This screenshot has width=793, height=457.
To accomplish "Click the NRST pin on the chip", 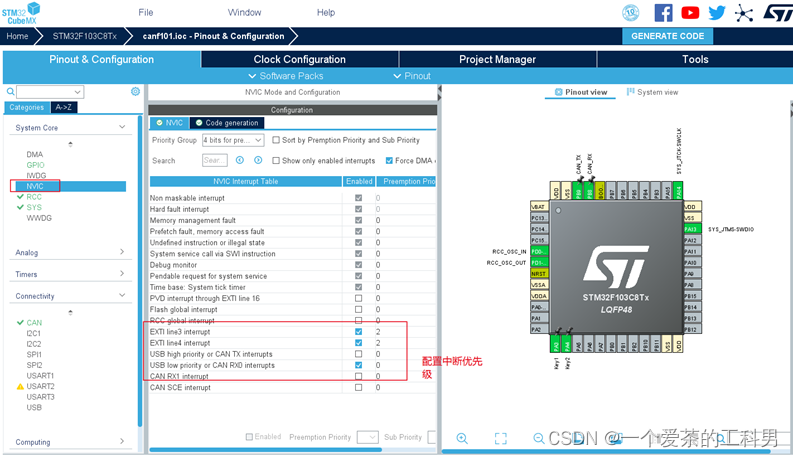I will coord(539,273).
